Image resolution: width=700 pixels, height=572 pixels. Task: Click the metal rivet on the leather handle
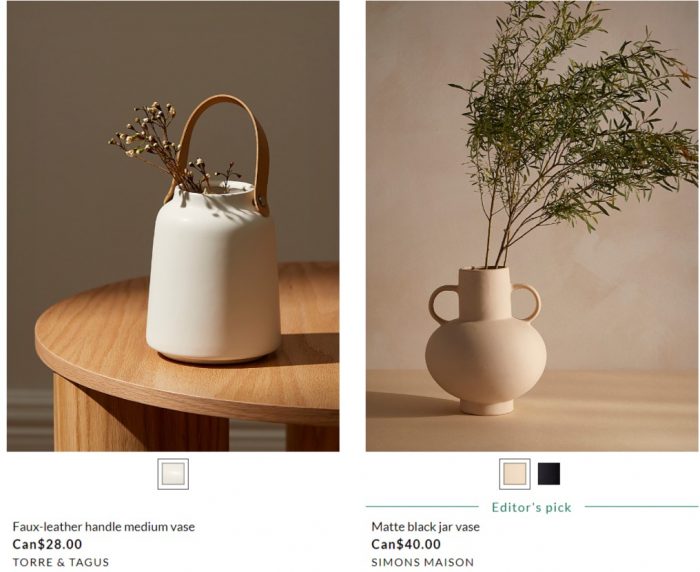[x=261, y=200]
